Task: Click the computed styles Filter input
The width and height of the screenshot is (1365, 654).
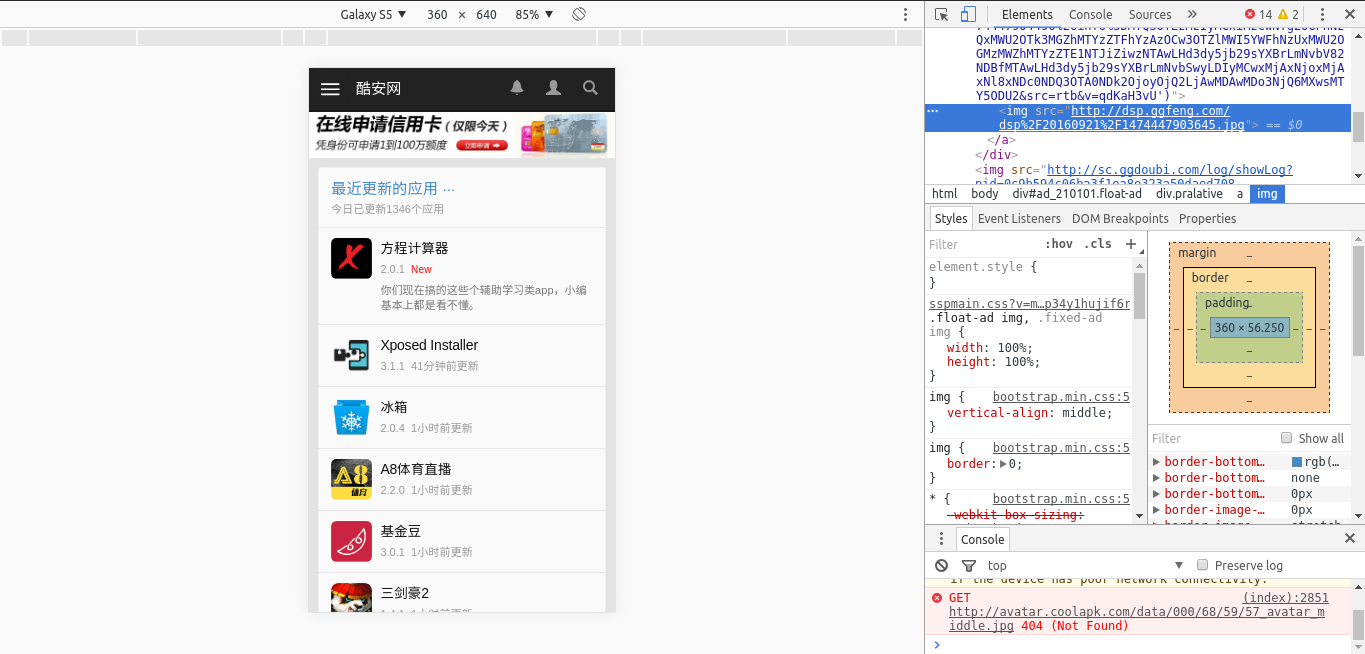Action: (1211, 438)
